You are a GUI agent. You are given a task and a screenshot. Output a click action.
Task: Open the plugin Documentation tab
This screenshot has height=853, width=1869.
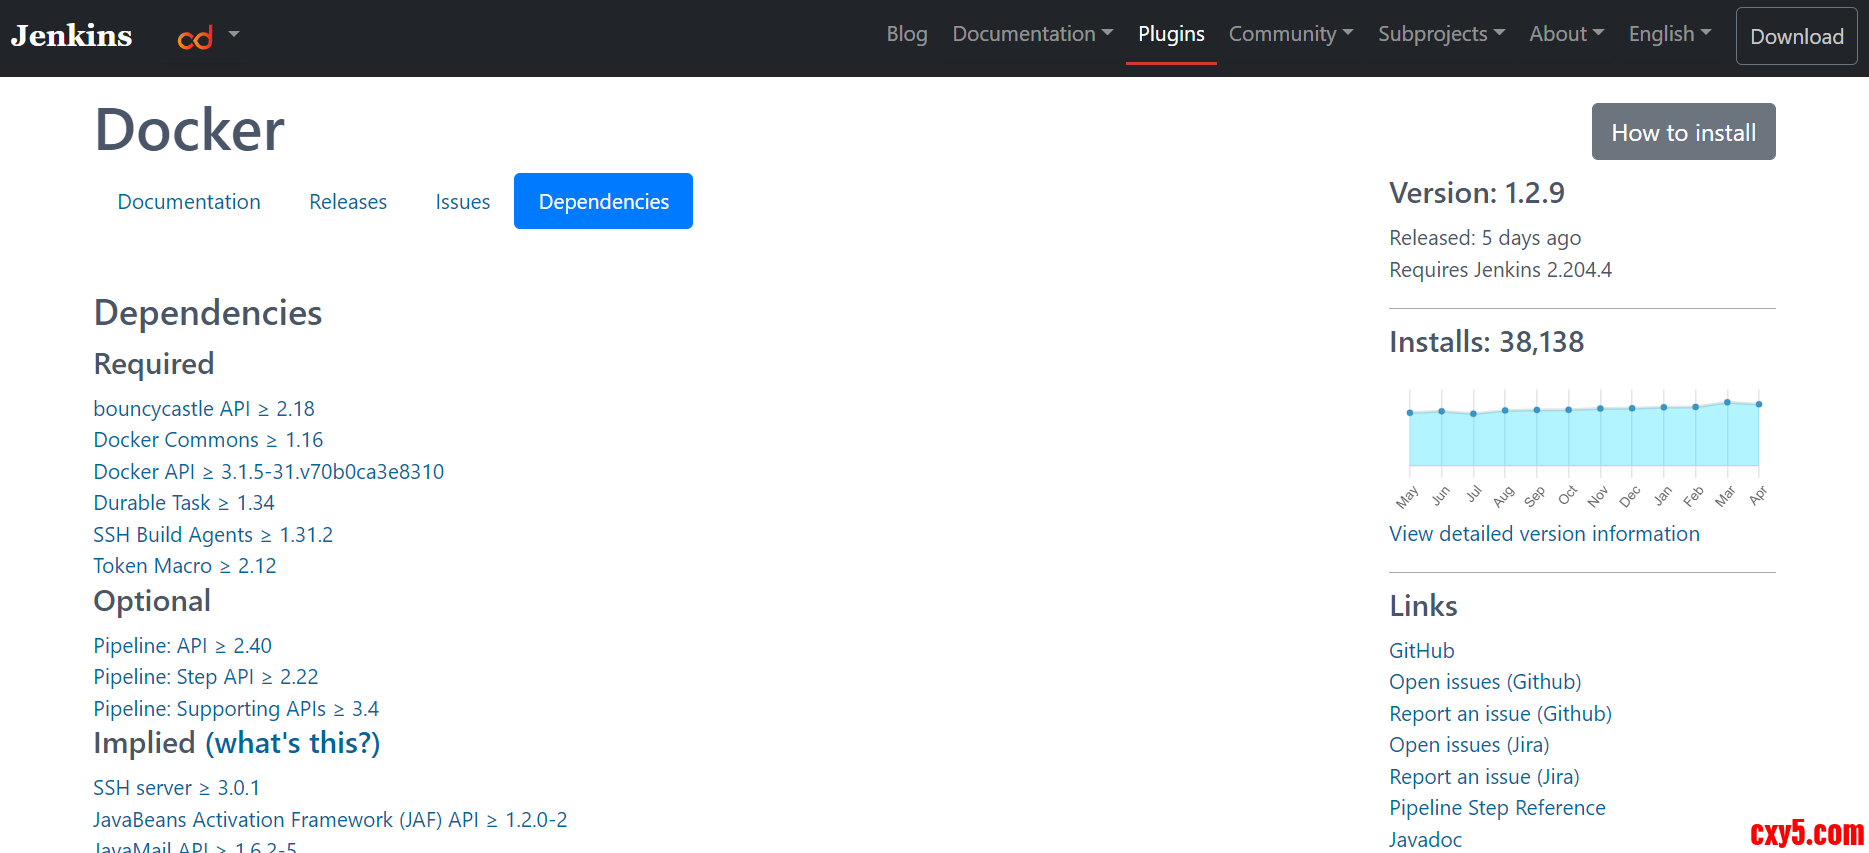[x=189, y=202]
